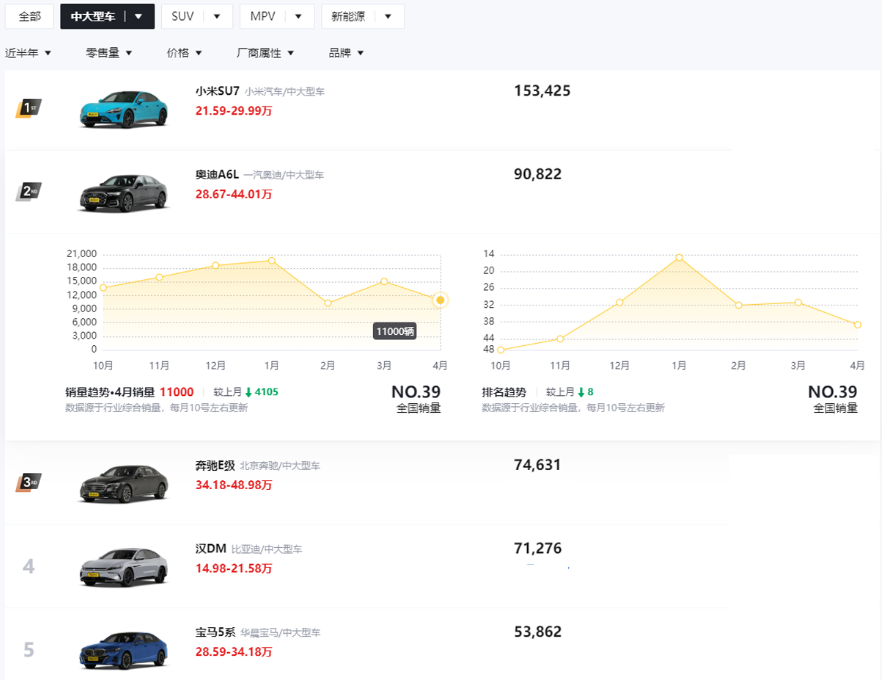Screen dimensions: 882x680
Task: Click the 小米汽车/中大型车 manufacturer text
Action: [x=285, y=92]
